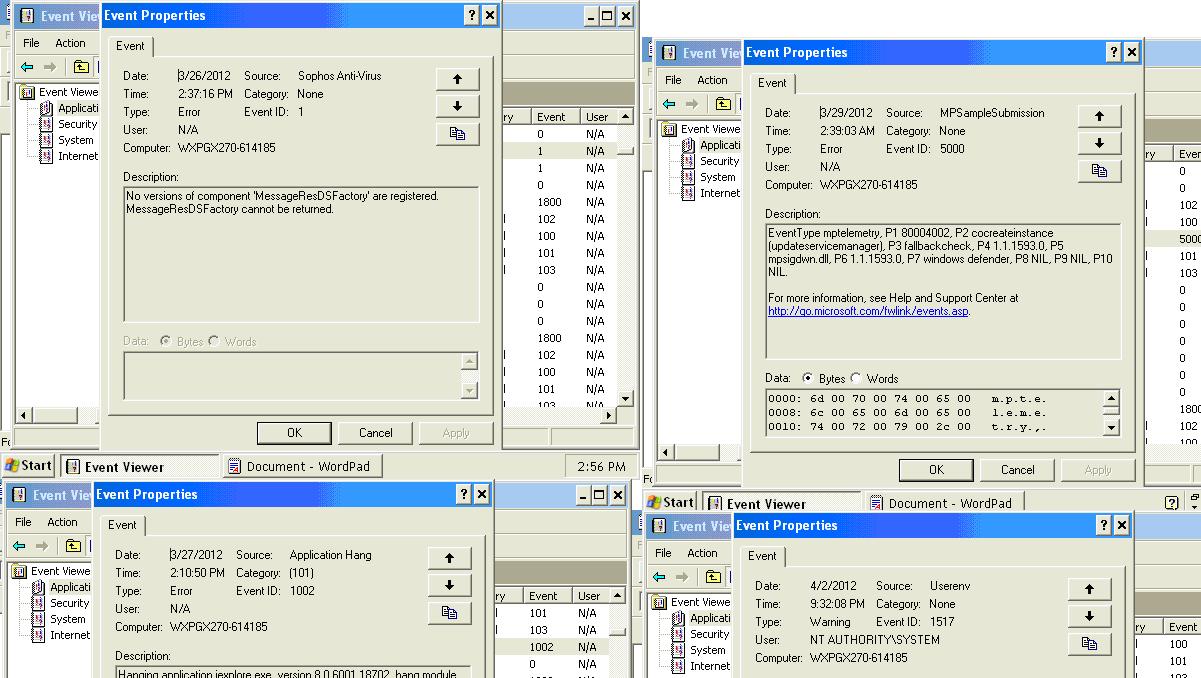Select Security log behind MPSampleSubmission dialog
The image size is (1201, 678).
click(719, 161)
